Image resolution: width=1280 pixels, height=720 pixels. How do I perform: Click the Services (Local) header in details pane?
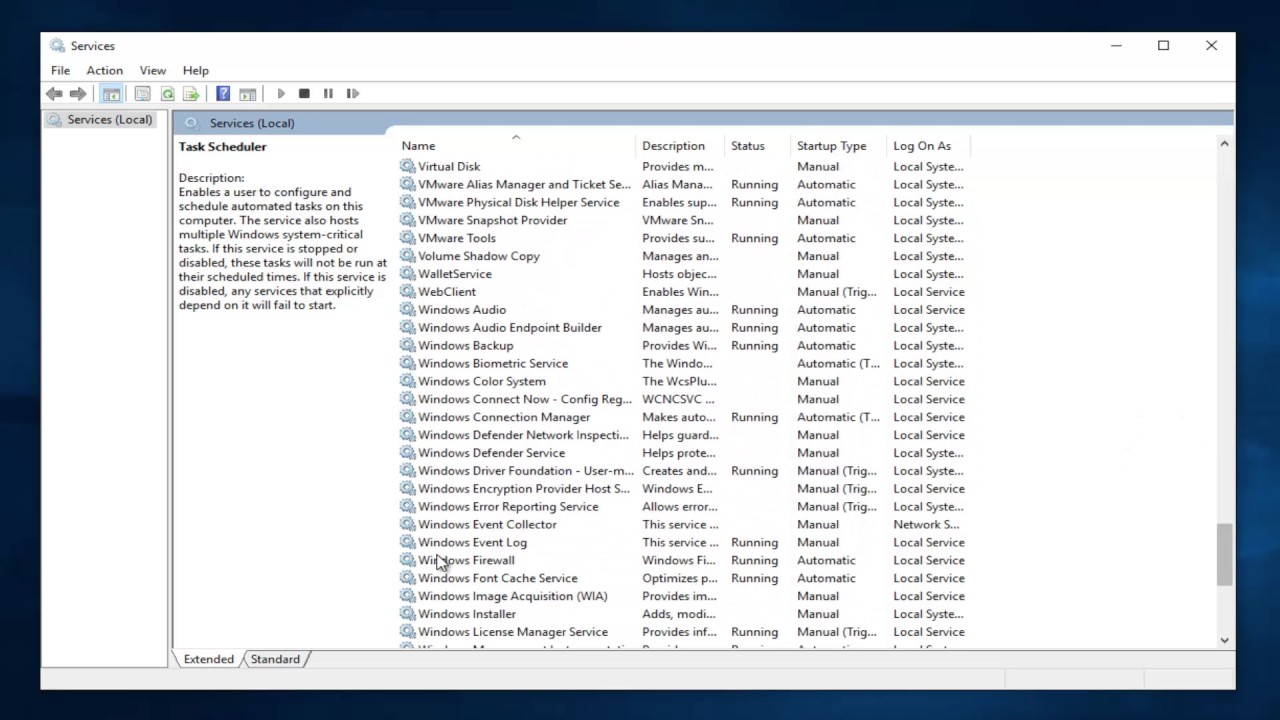[252, 124]
